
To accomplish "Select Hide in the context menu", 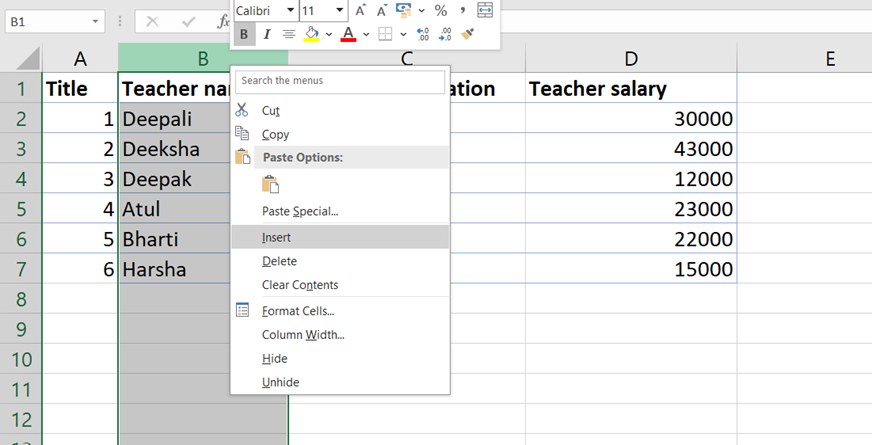I will tap(275, 358).
